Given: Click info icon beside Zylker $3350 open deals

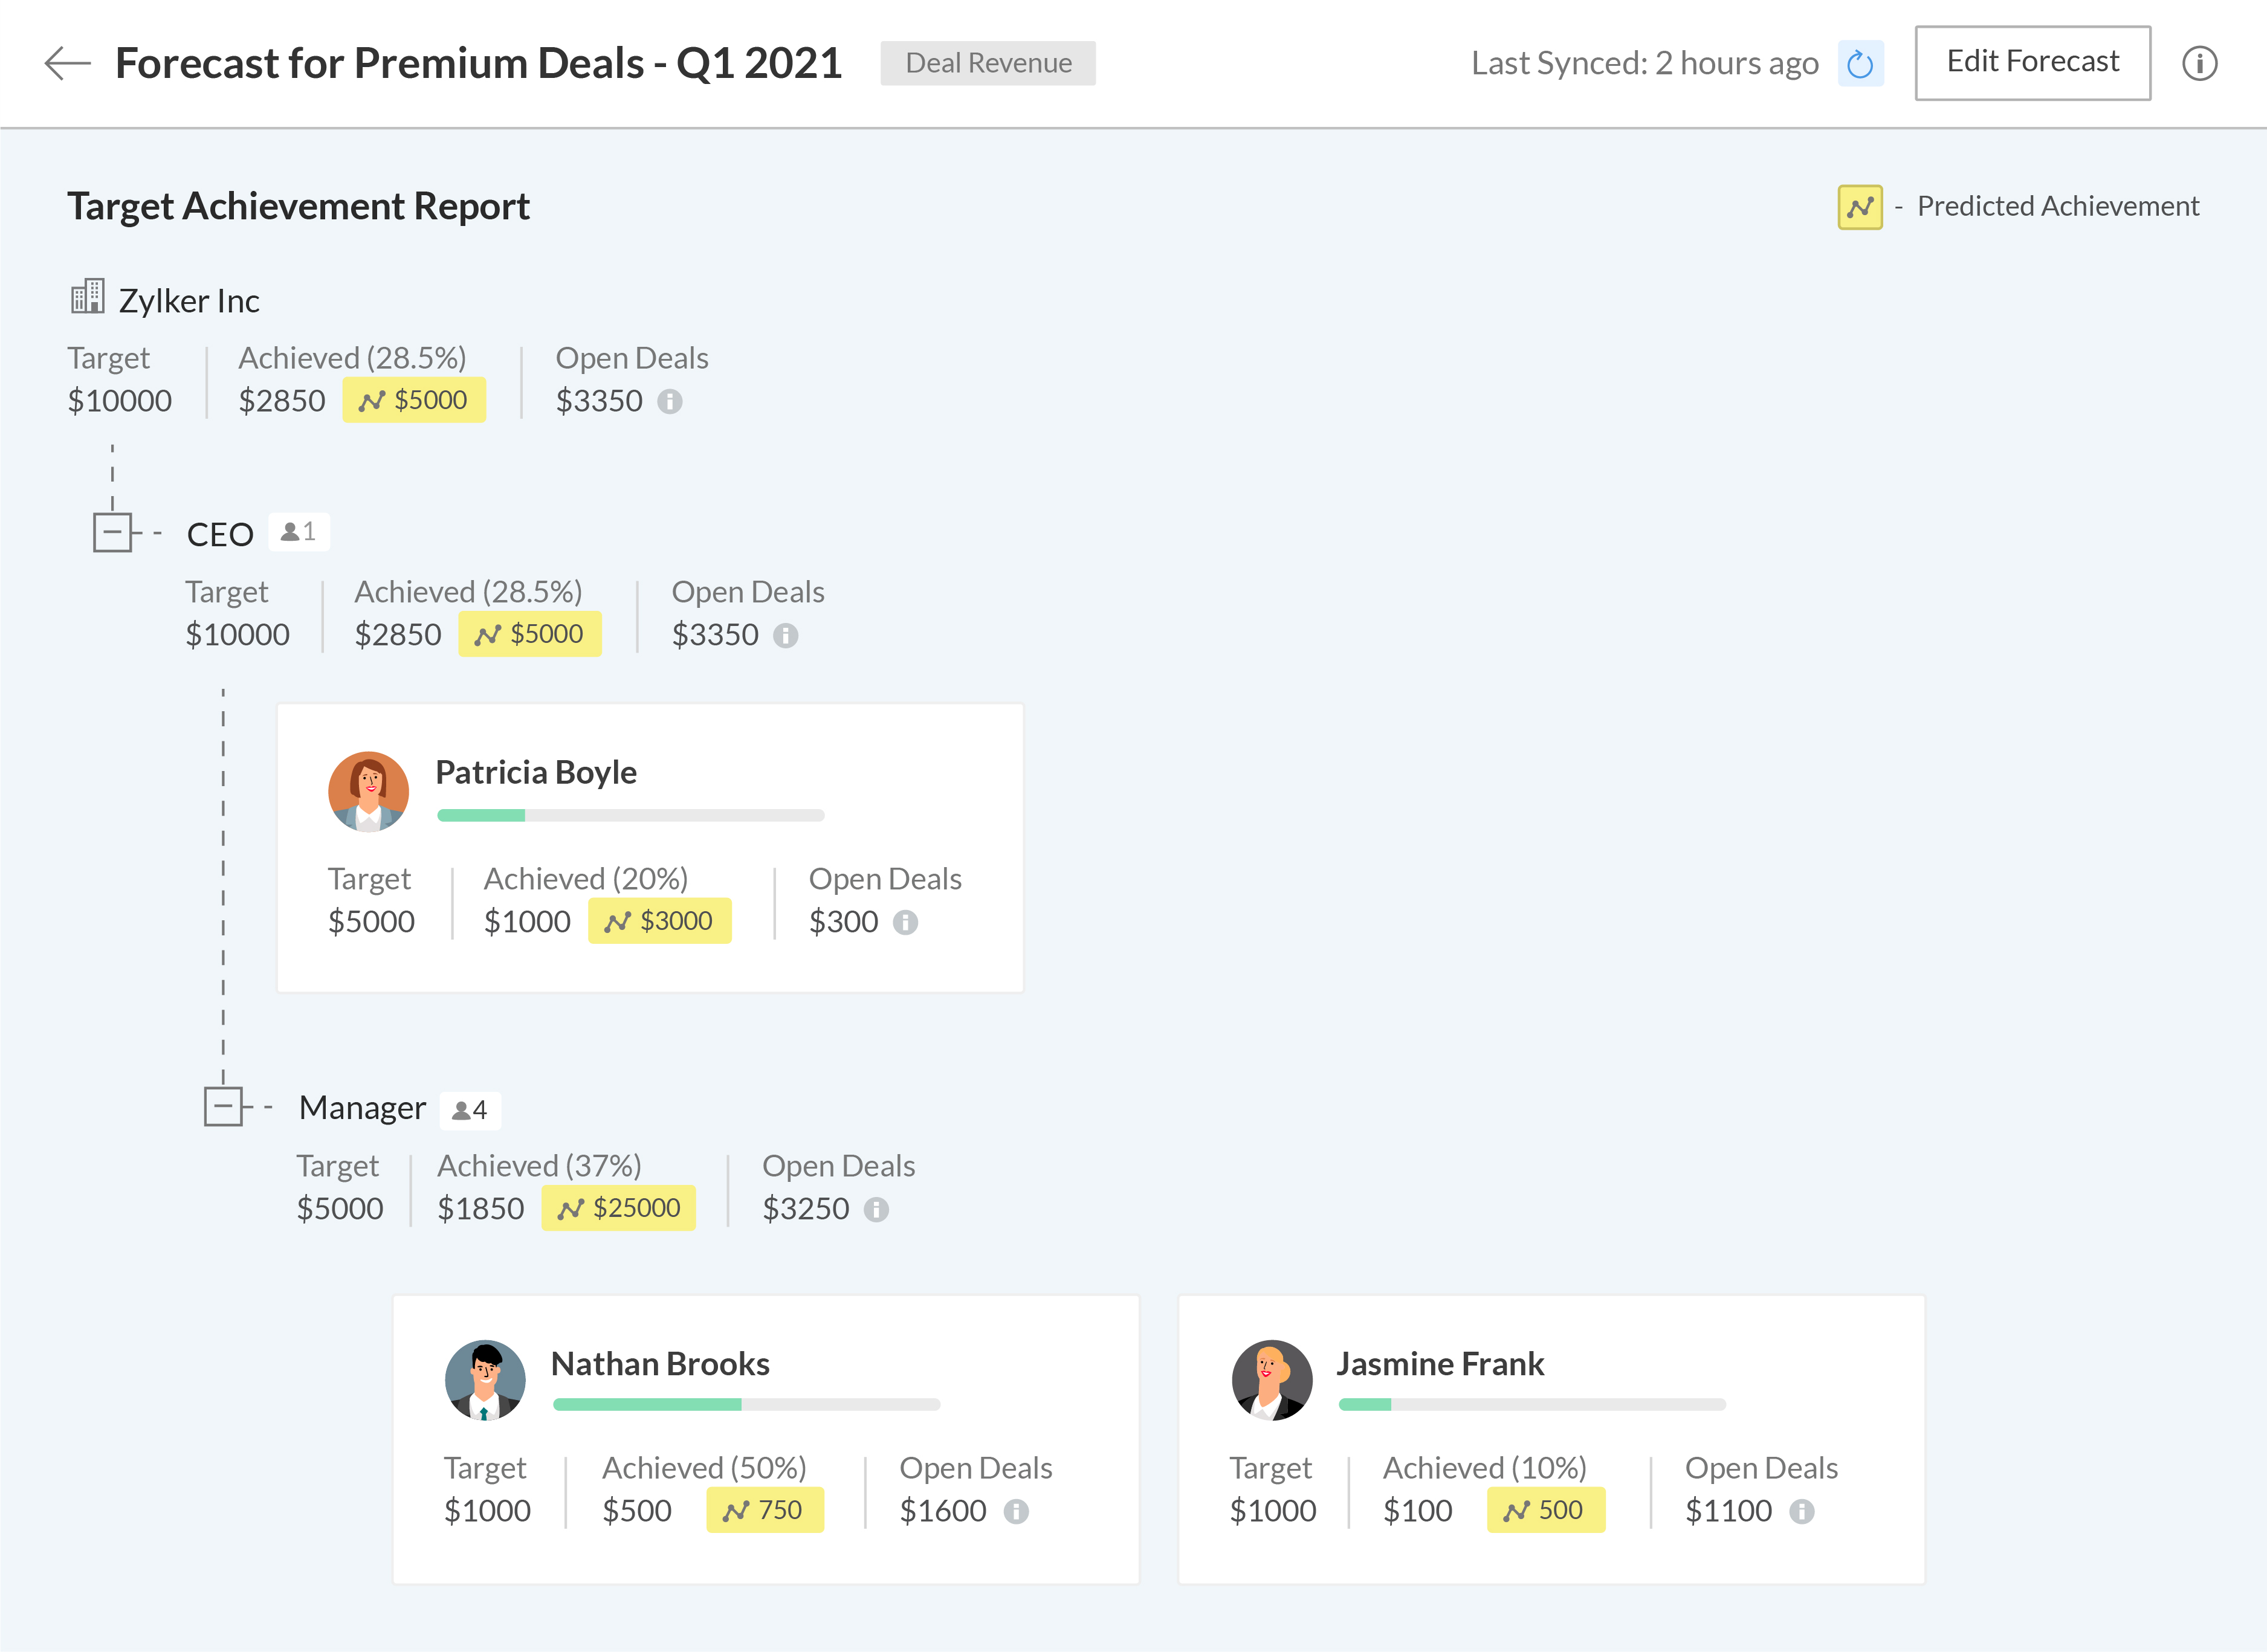Looking at the screenshot, I should pyautogui.click(x=669, y=401).
